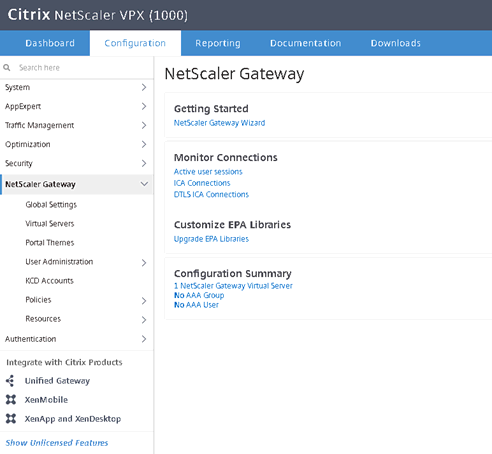Expand the User Administration submenu arrow
The height and width of the screenshot is (454, 492).
pos(144,263)
